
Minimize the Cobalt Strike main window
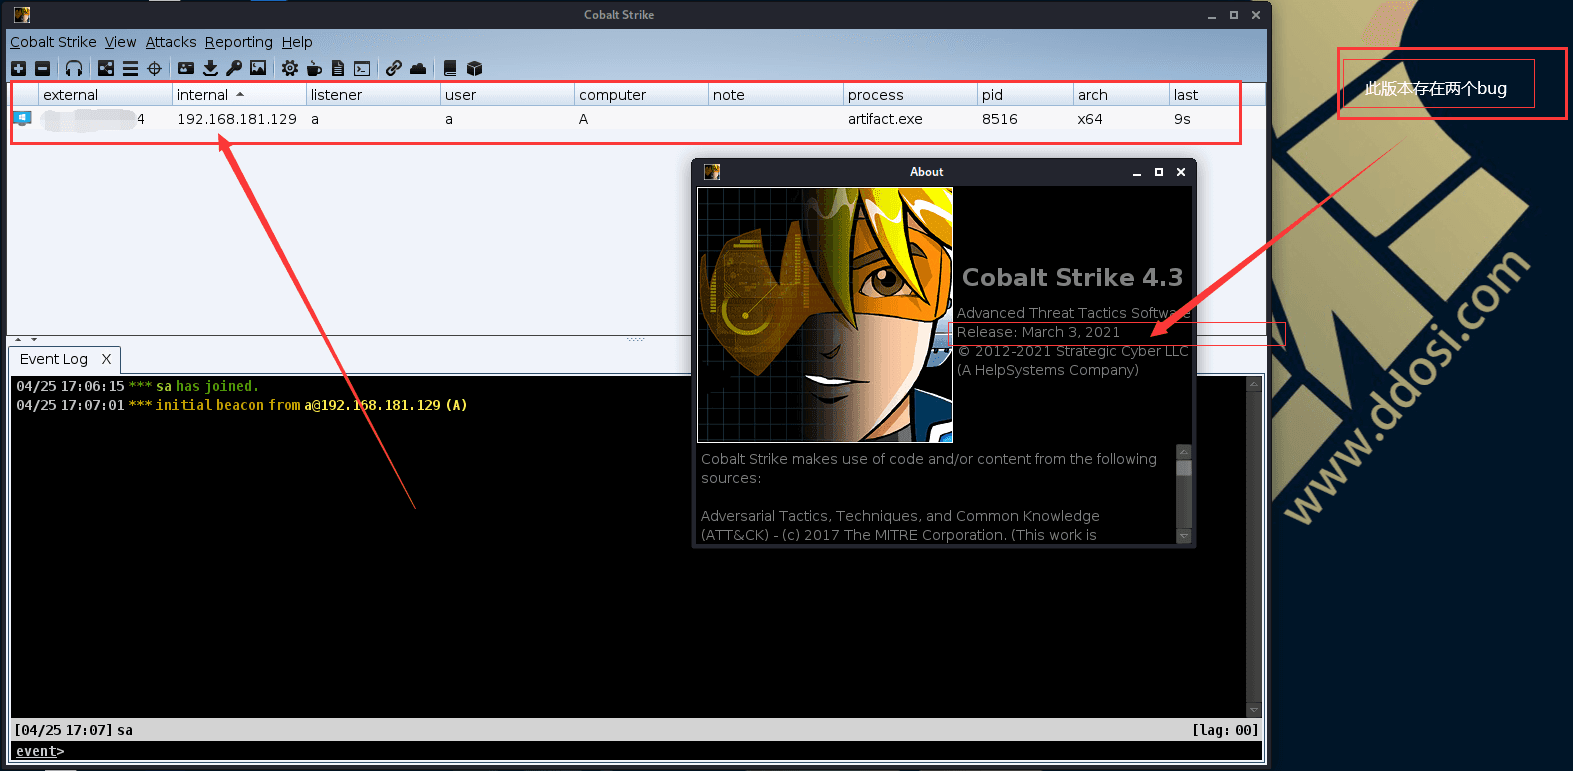click(x=1212, y=15)
